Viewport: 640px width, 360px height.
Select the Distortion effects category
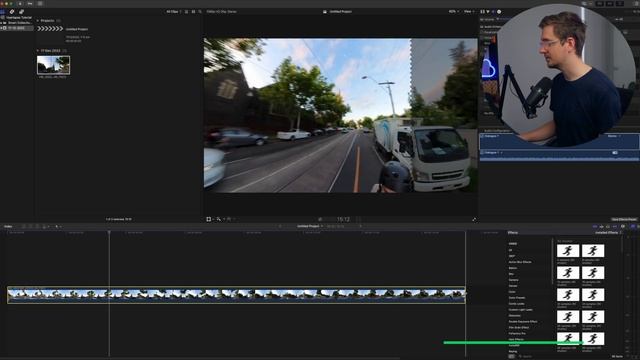(x=514, y=316)
